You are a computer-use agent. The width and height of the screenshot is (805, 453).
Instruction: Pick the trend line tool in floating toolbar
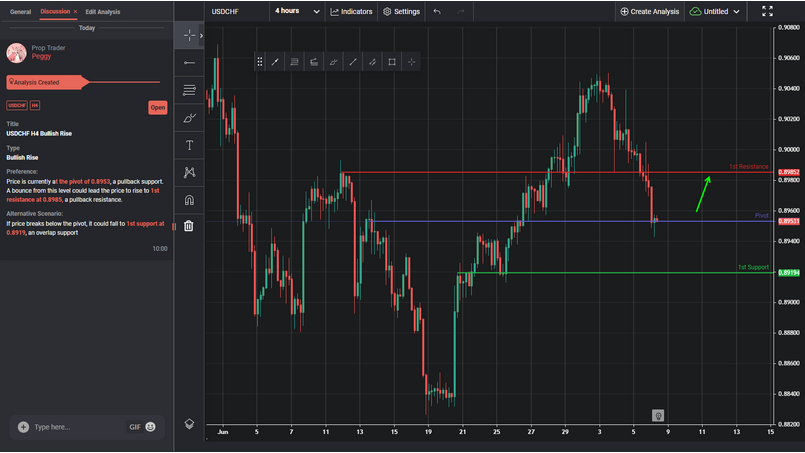tap(353, 62)
